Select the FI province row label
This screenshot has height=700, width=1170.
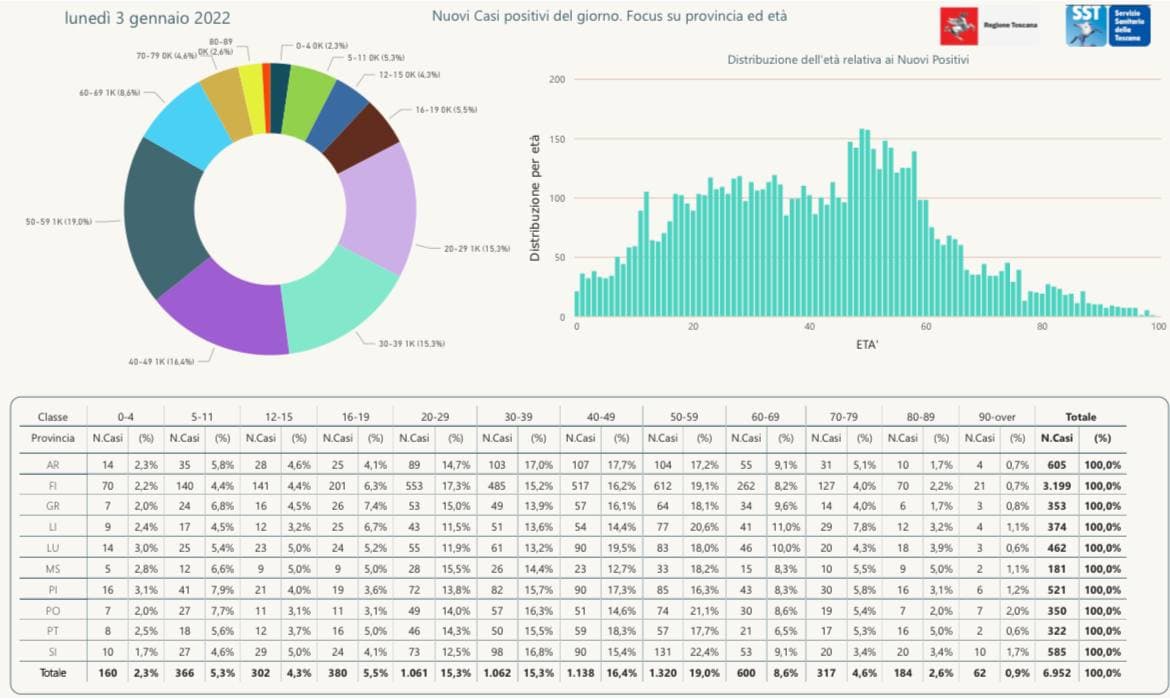pyautogui.click(x=52, y=486)
